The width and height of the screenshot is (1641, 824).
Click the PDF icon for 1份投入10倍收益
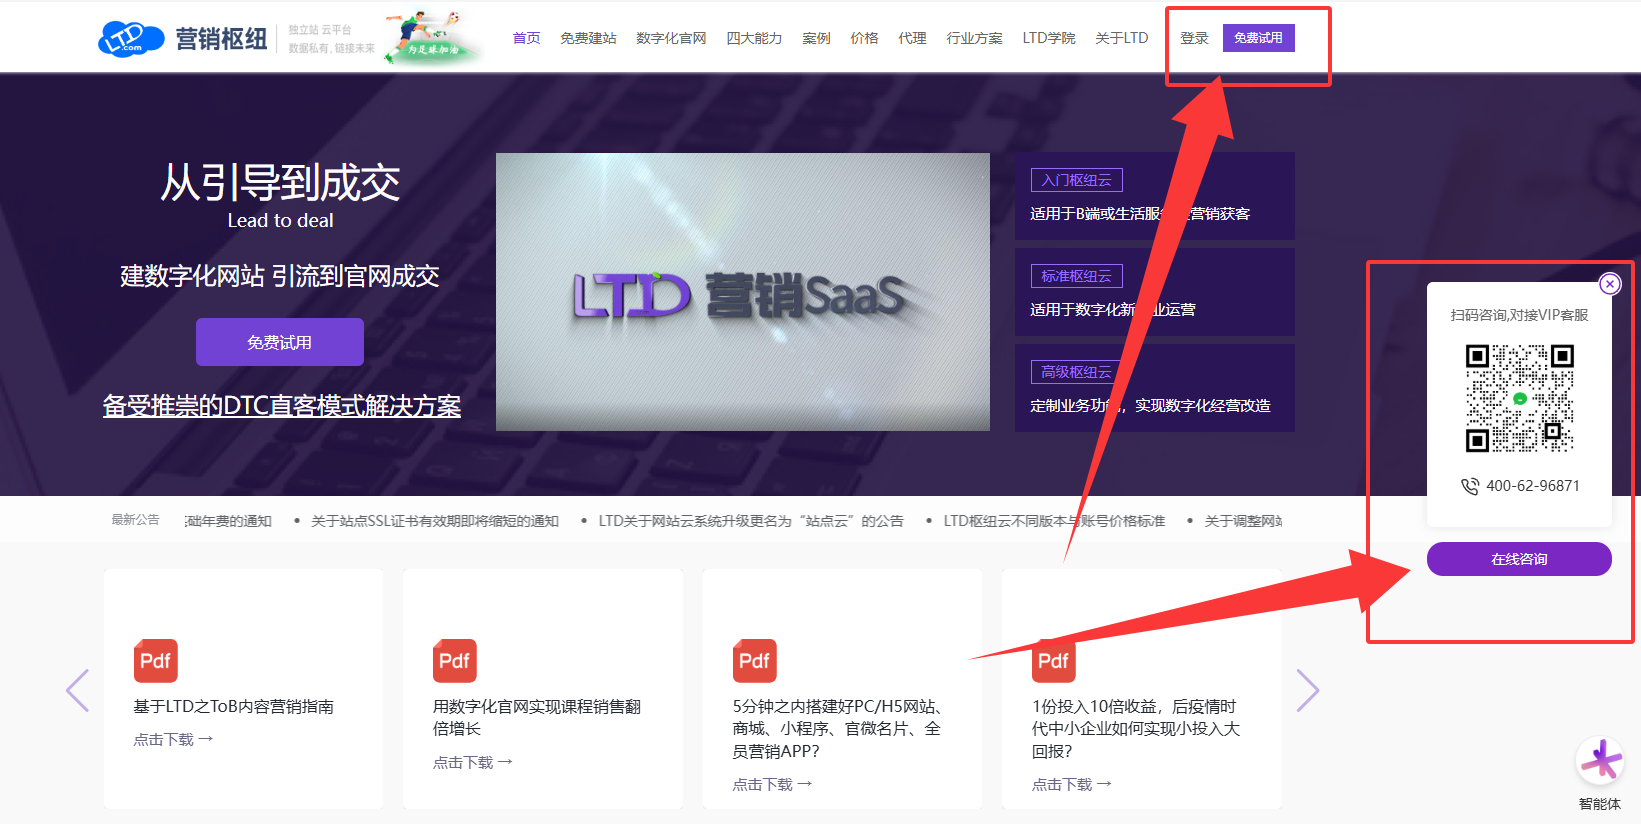tap(1054, 661)
